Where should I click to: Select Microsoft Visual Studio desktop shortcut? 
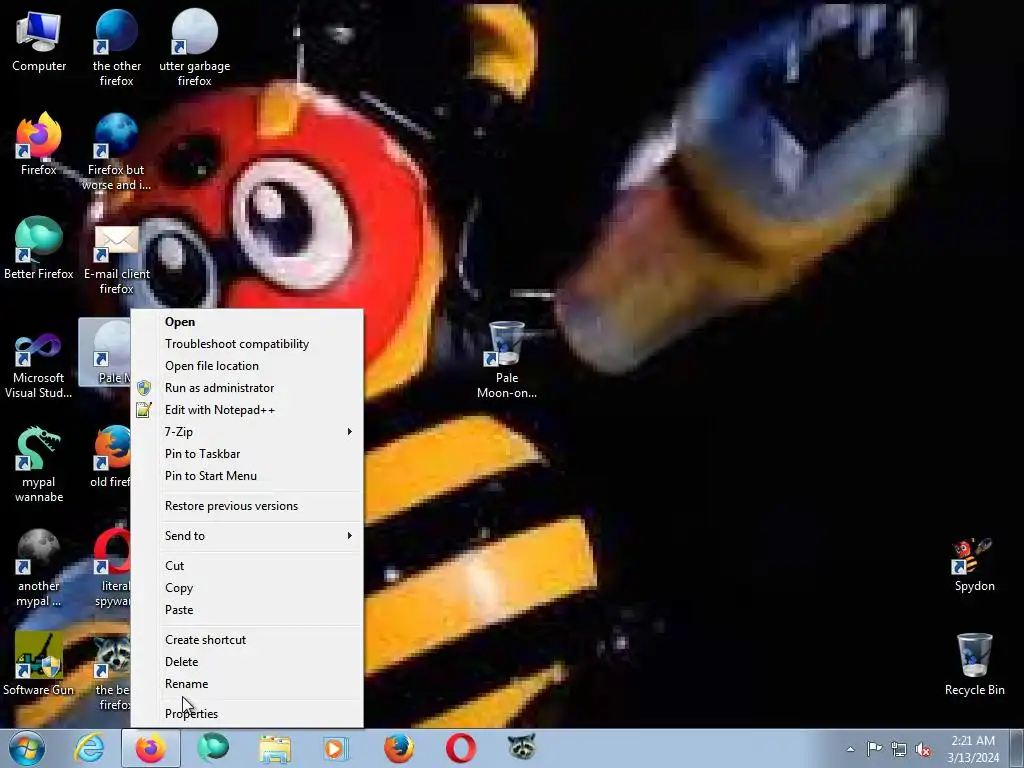tap(39, 366)
